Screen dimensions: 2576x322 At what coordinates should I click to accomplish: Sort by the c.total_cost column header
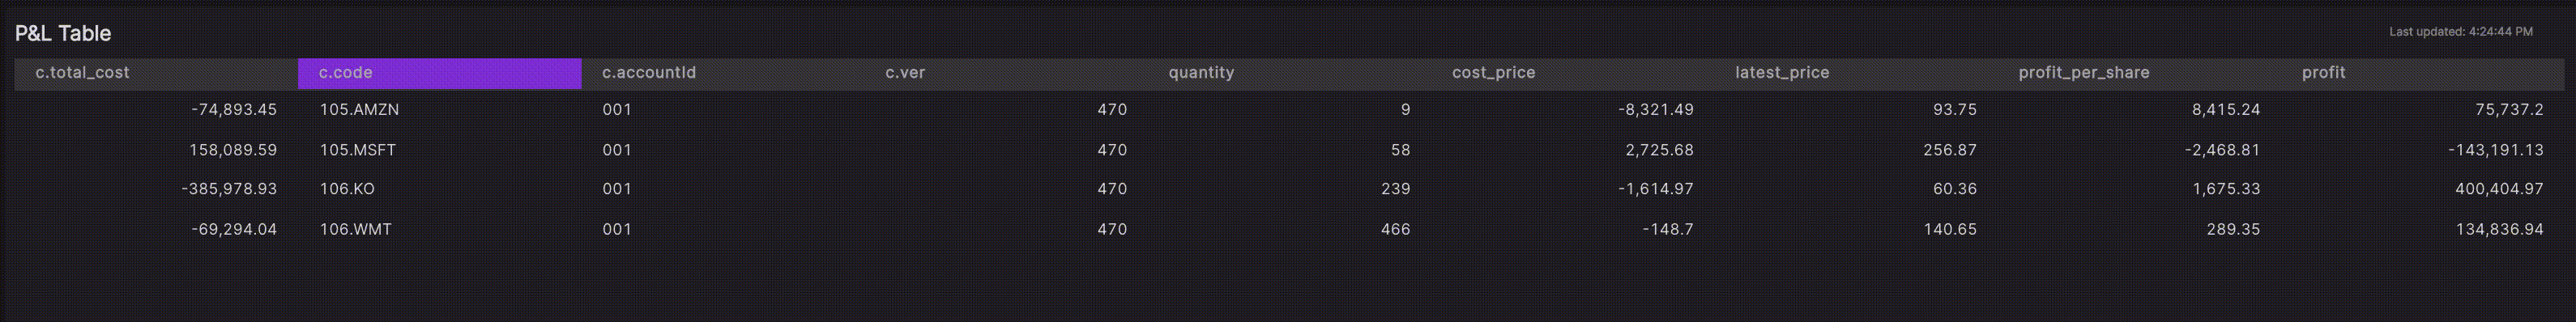coord(156,73)
